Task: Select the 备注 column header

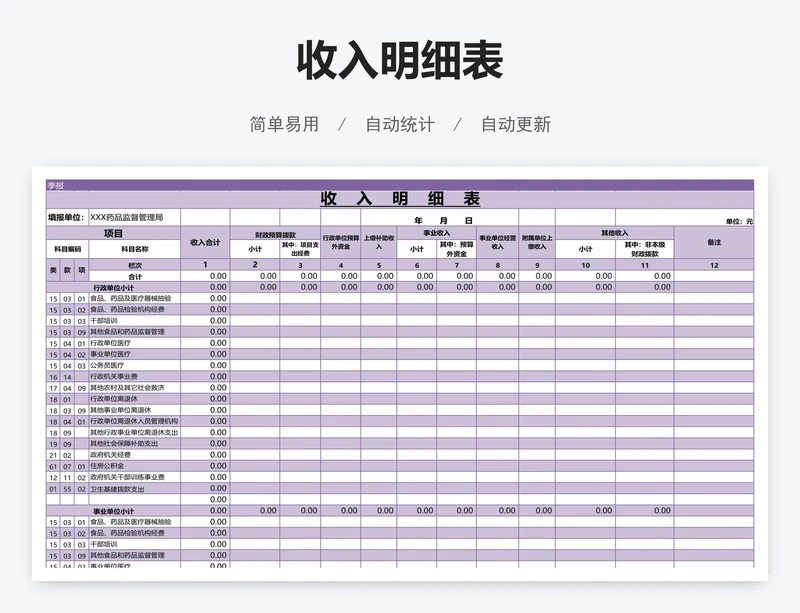Action: coord(713,243)
